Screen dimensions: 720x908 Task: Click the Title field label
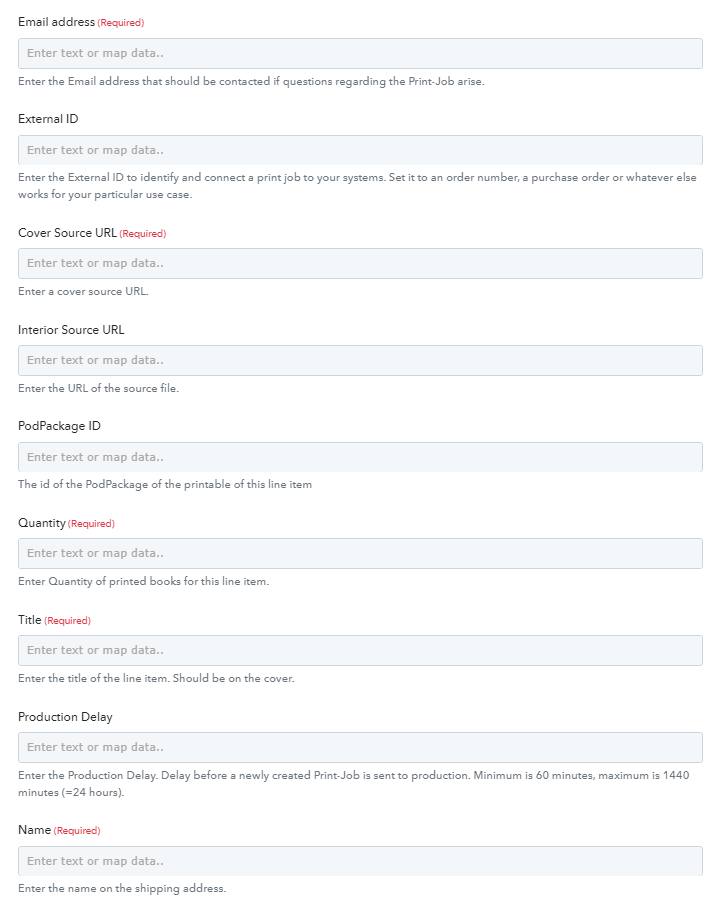point(30,620)
